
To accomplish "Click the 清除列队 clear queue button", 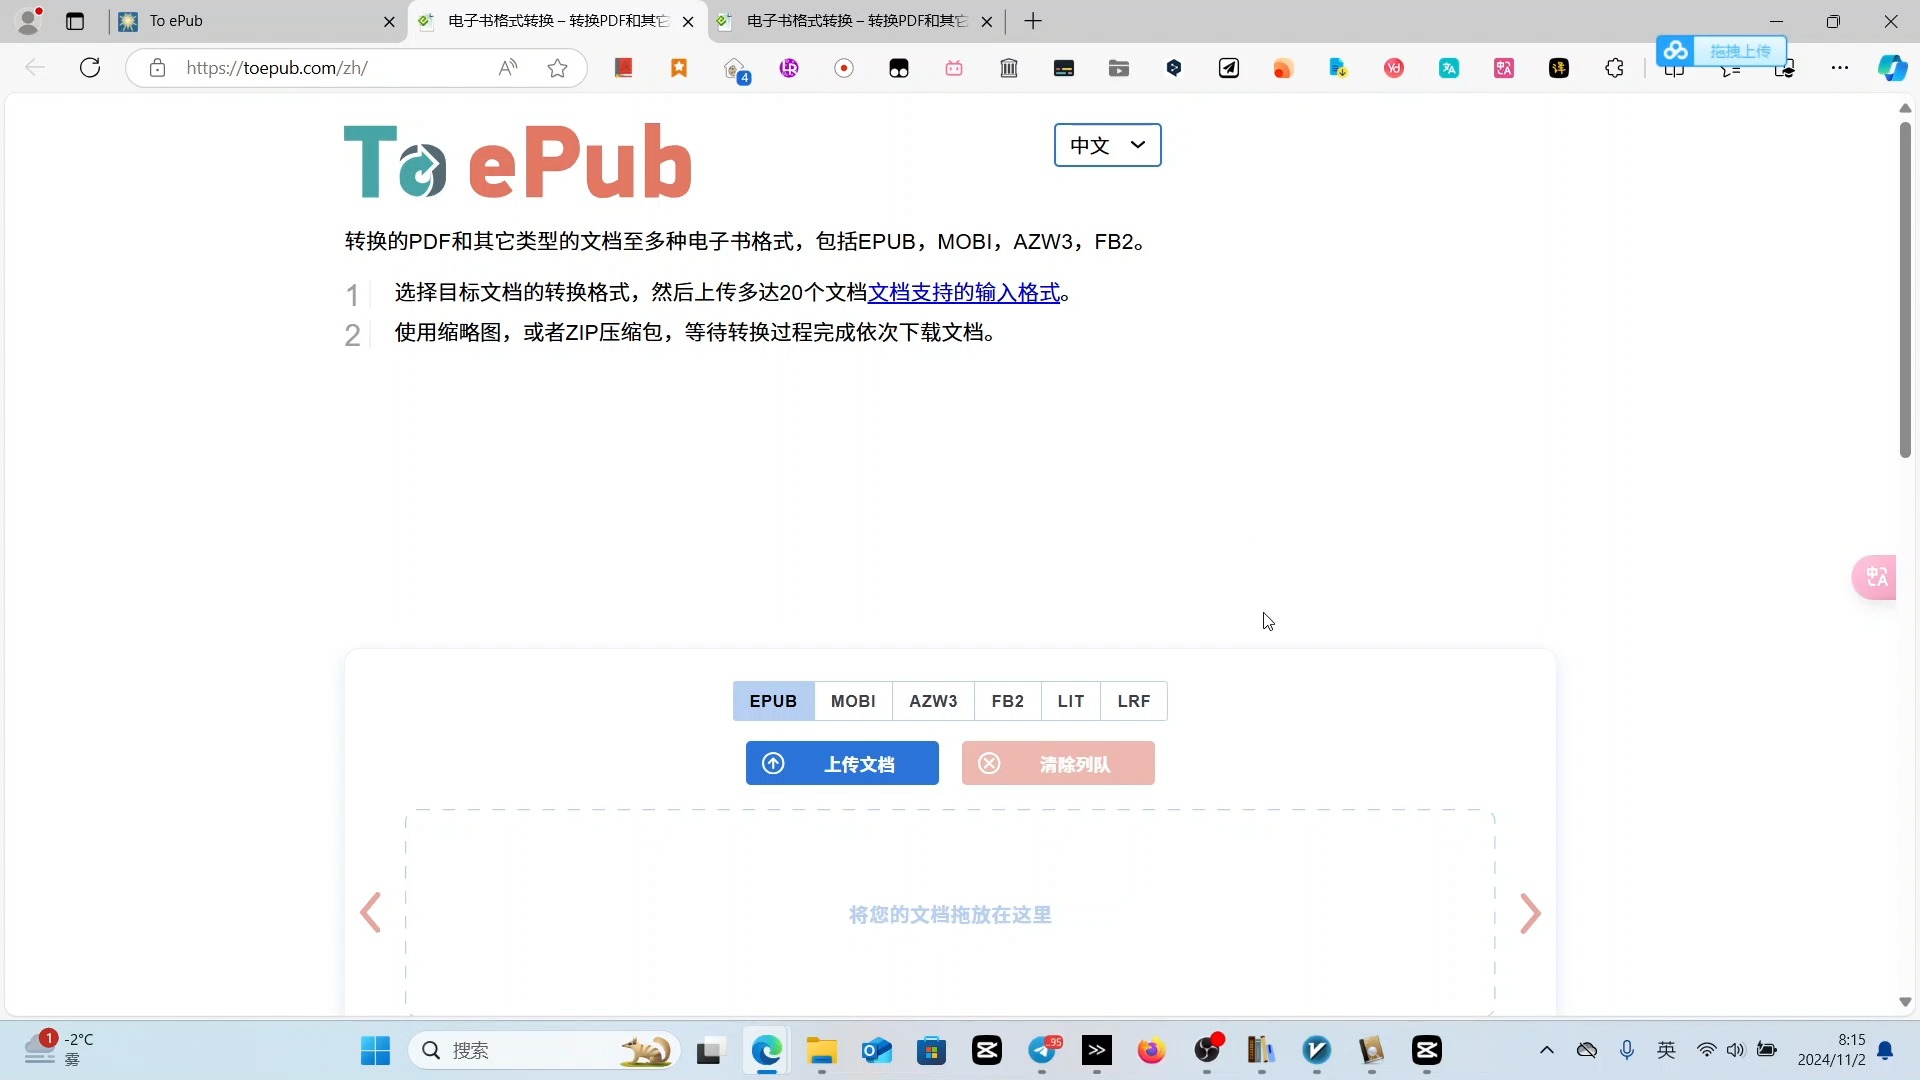I will [x=1058, y=763].
